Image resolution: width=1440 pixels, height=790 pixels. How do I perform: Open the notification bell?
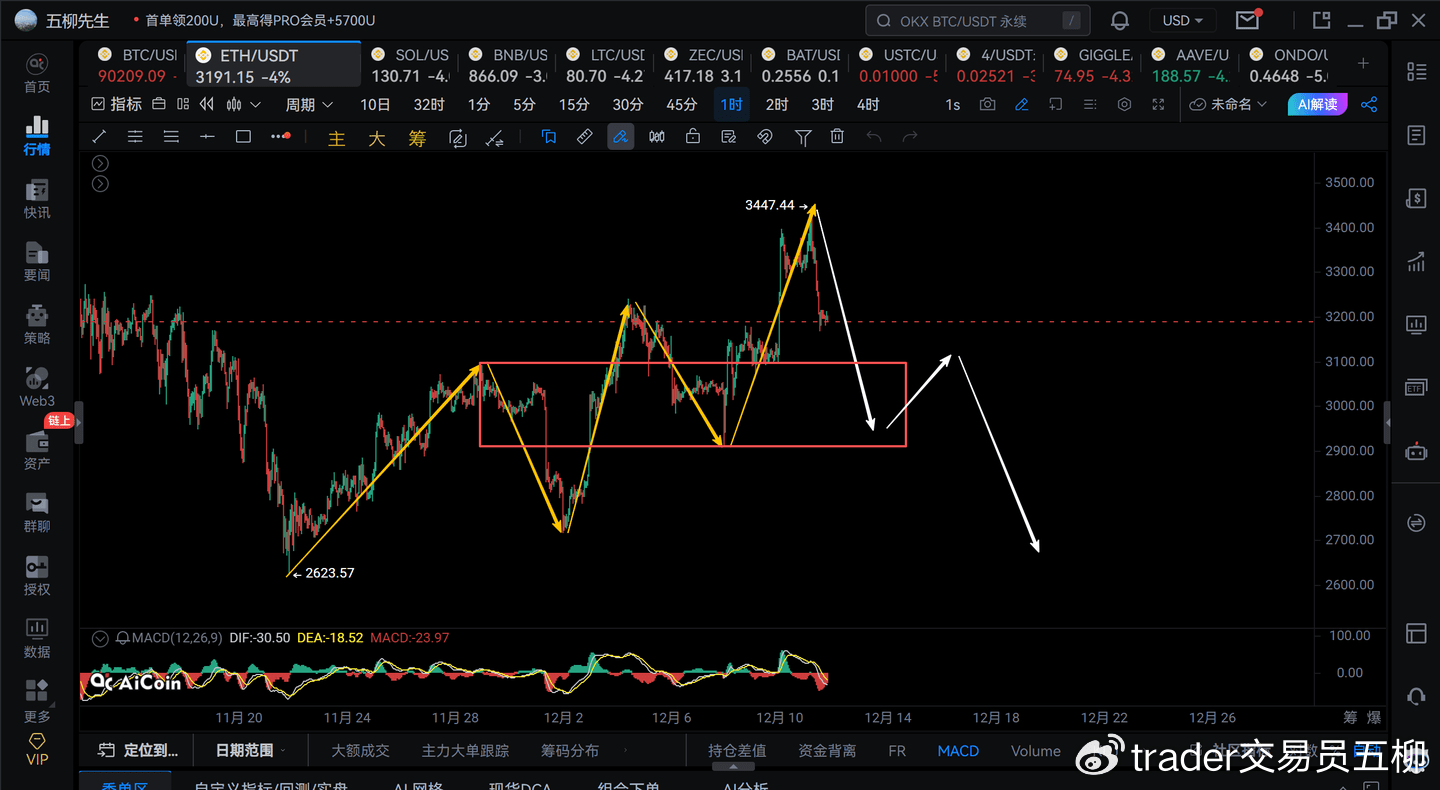click(1120, 21)
